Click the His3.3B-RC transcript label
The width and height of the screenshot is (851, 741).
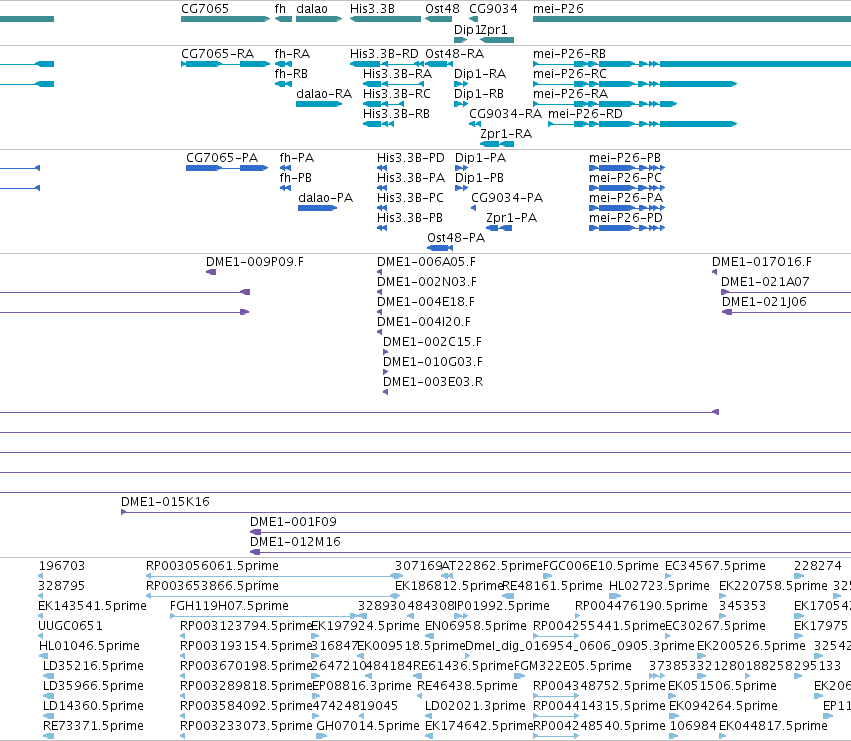[x=397, y=94]
